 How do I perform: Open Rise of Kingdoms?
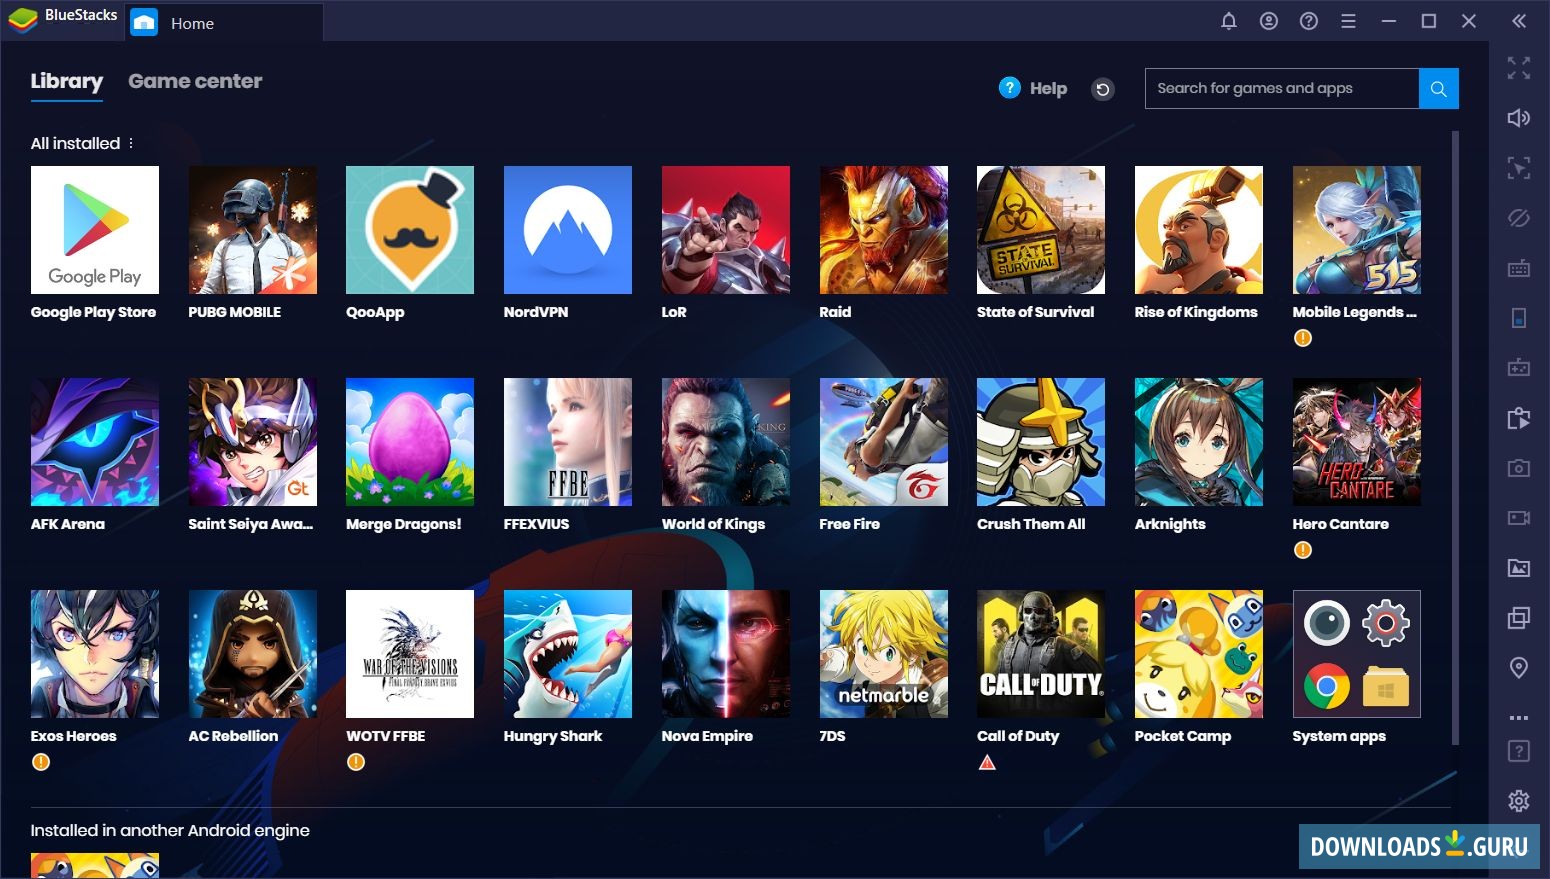point(1199,230)
